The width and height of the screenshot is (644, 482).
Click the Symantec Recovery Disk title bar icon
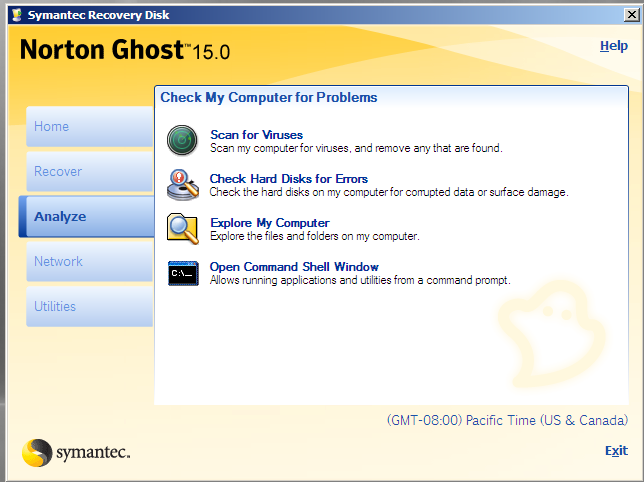(x=17, y=15)
